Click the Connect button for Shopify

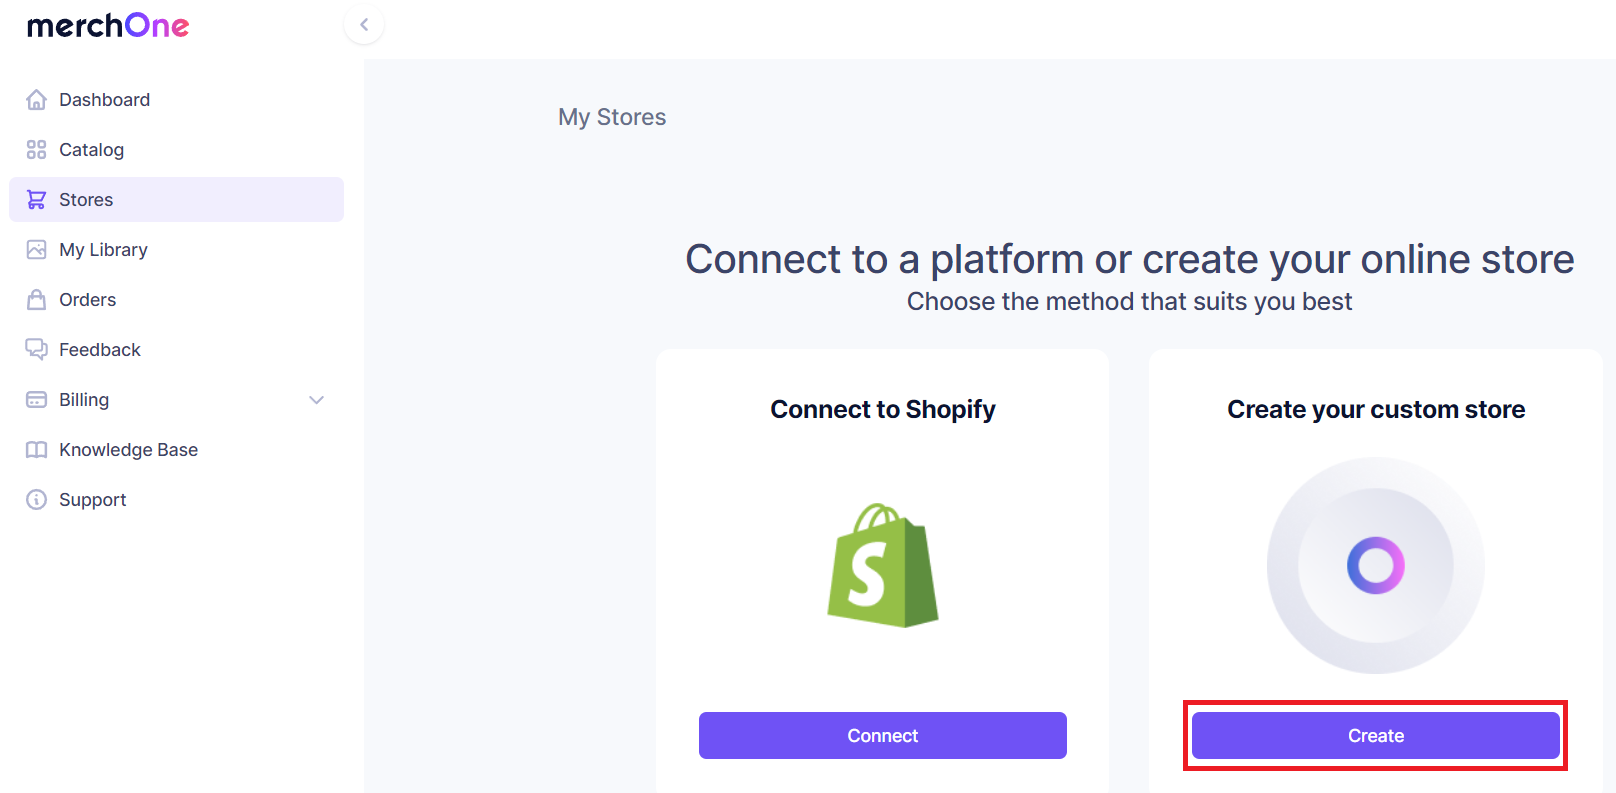point(882,735)
